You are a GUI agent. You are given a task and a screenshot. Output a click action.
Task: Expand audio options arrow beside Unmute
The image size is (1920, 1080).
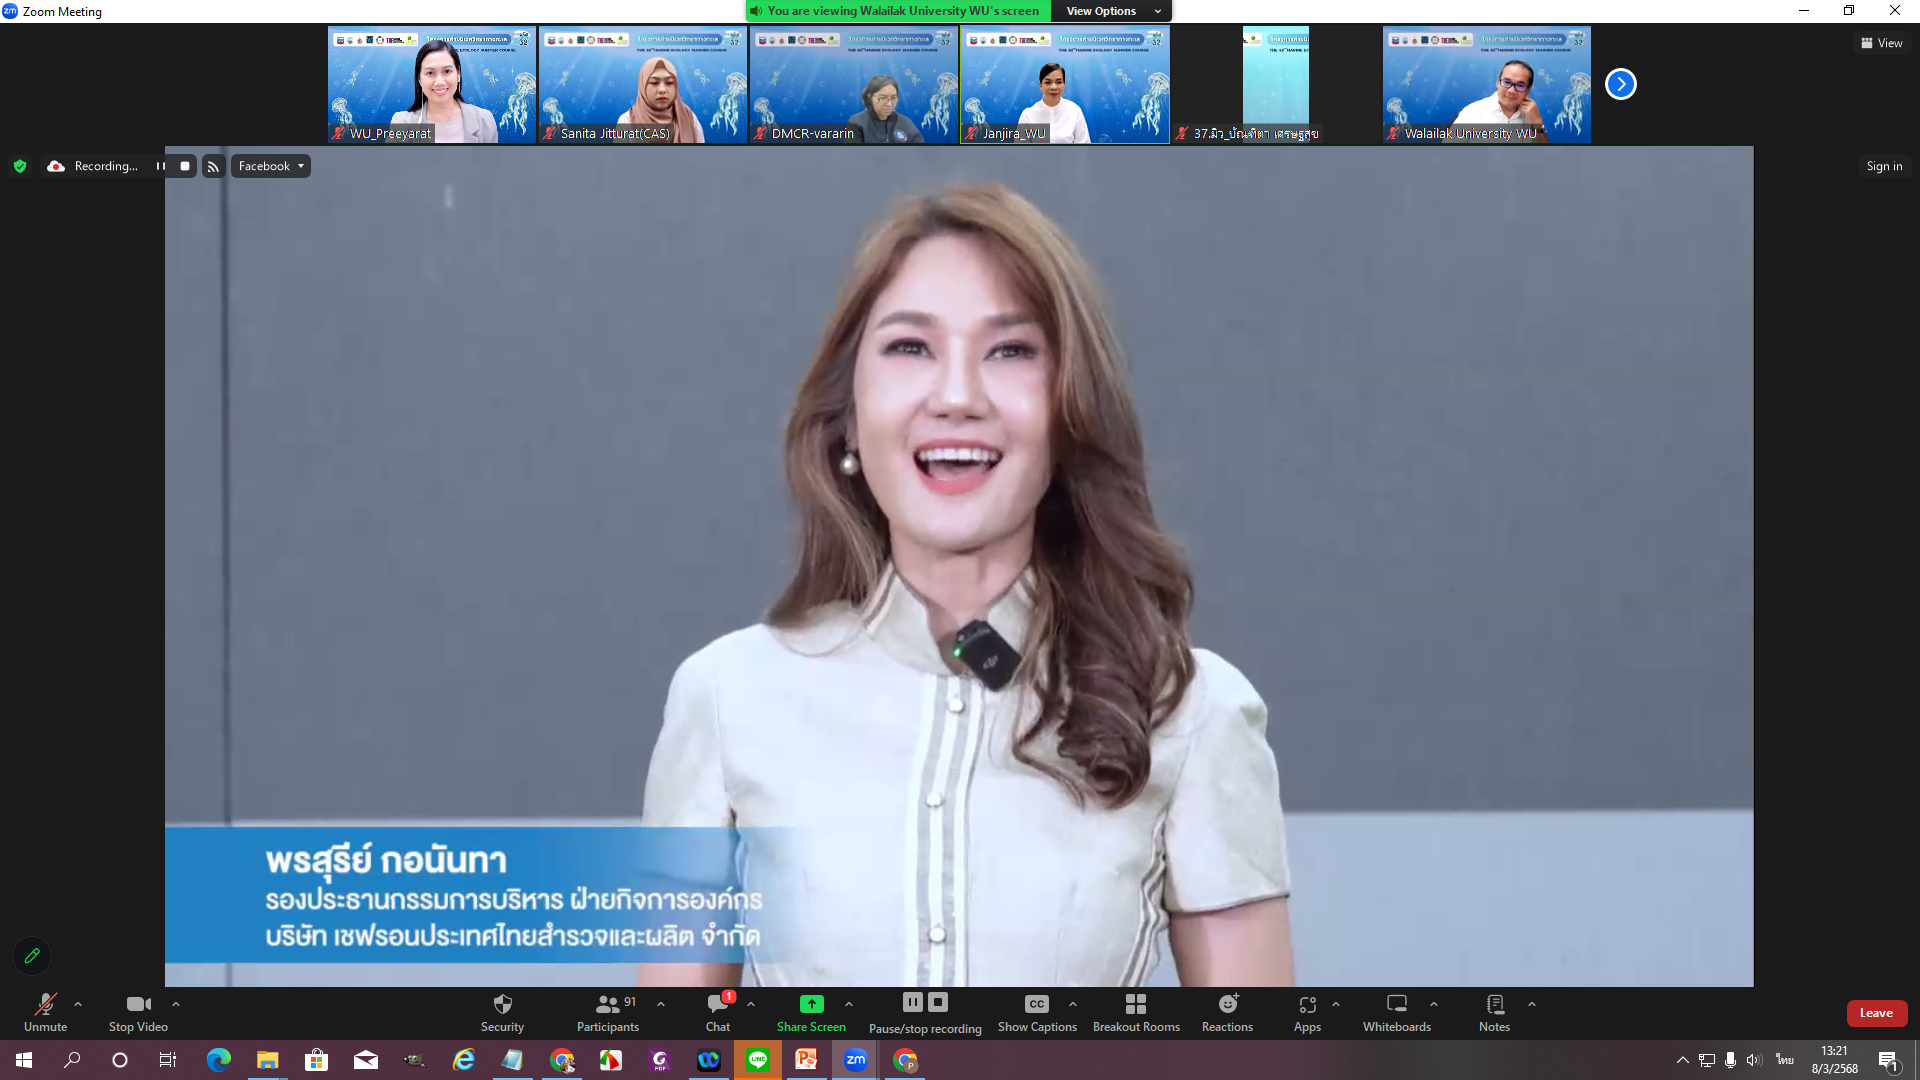(x=78, y=1004)
